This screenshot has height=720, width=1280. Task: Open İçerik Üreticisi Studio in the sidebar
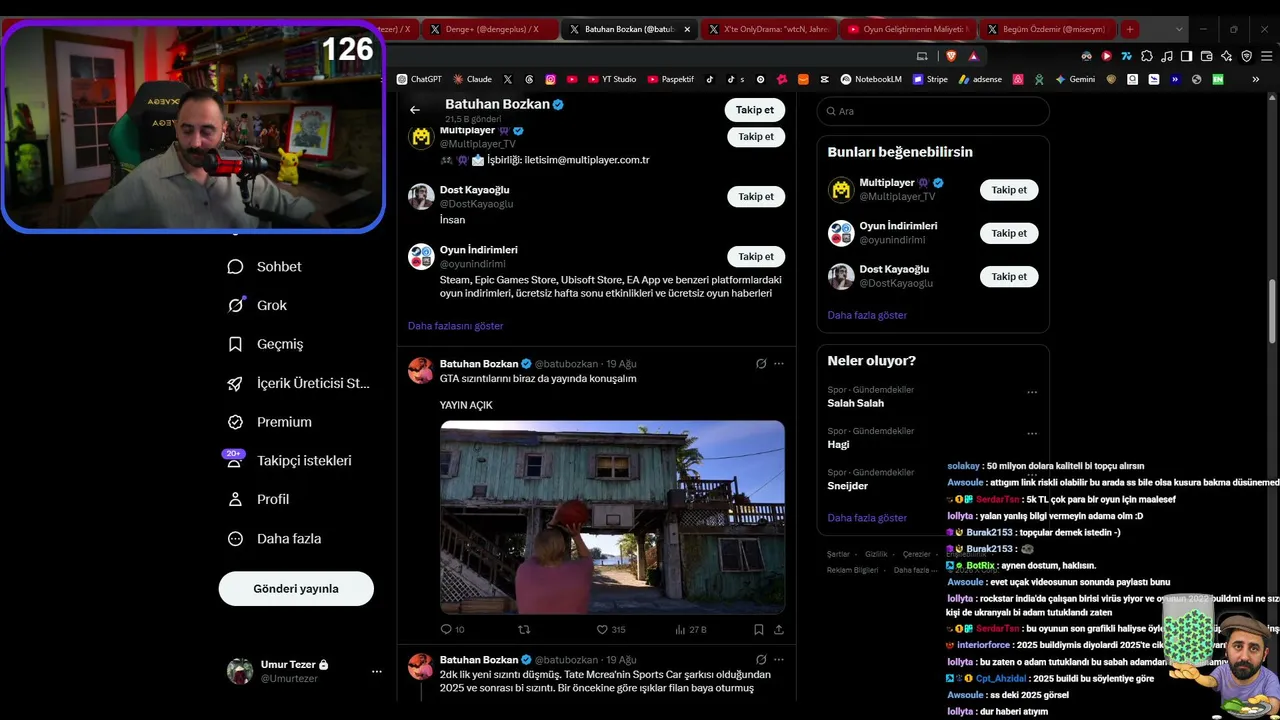point(298,383)
